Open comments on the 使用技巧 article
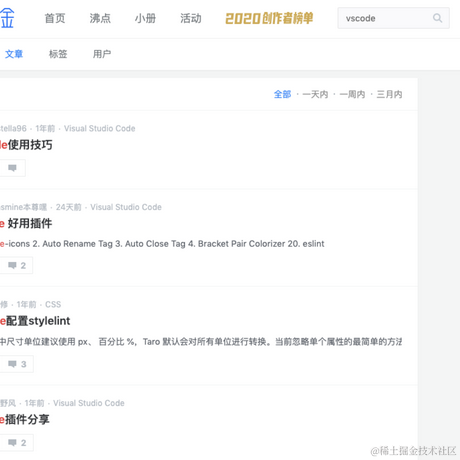 12,168
